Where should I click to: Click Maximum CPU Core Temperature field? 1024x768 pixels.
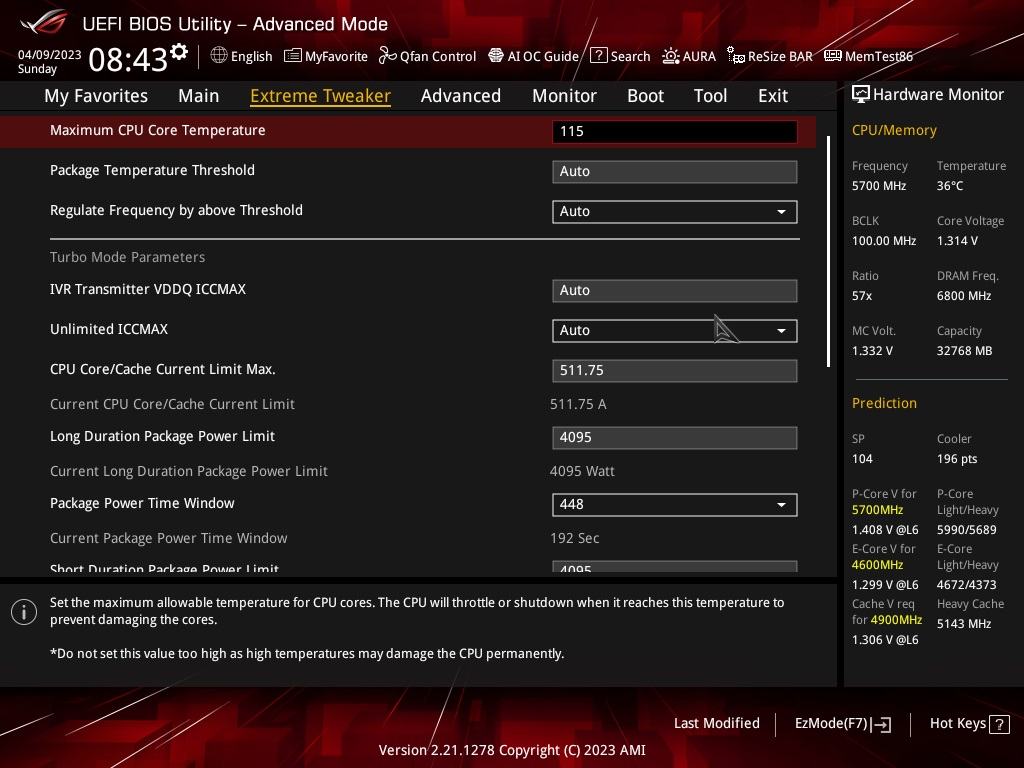coord(675,131)
